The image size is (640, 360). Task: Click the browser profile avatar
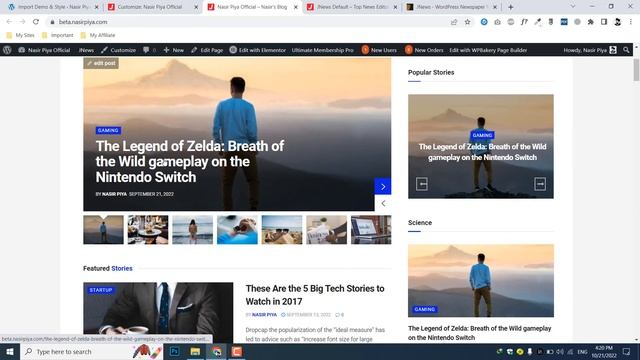pos(618,22)
